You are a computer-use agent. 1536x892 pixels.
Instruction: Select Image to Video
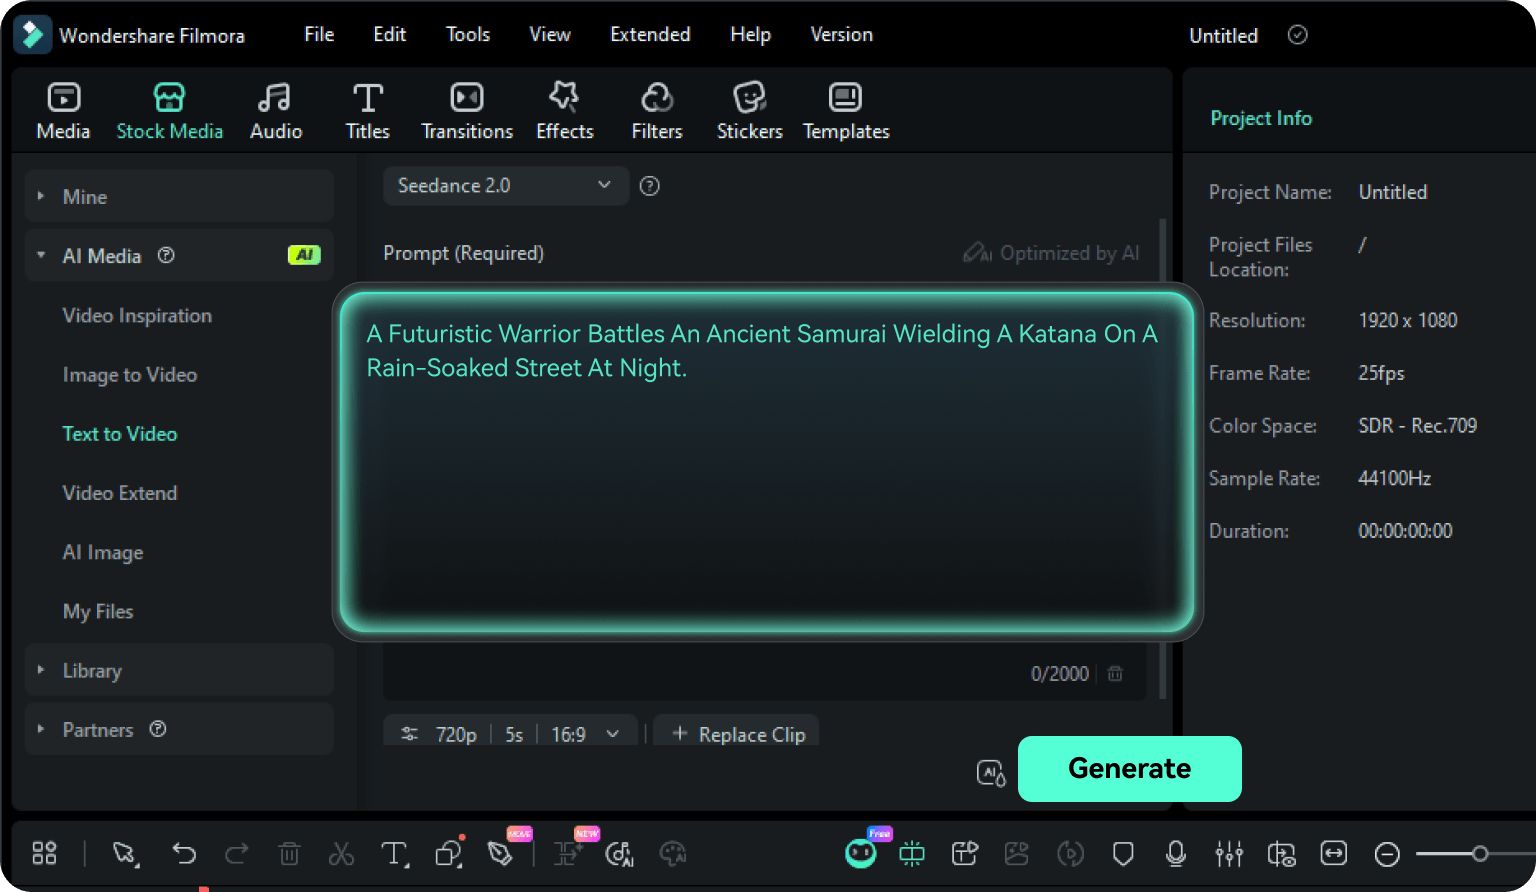pos(130,374)
